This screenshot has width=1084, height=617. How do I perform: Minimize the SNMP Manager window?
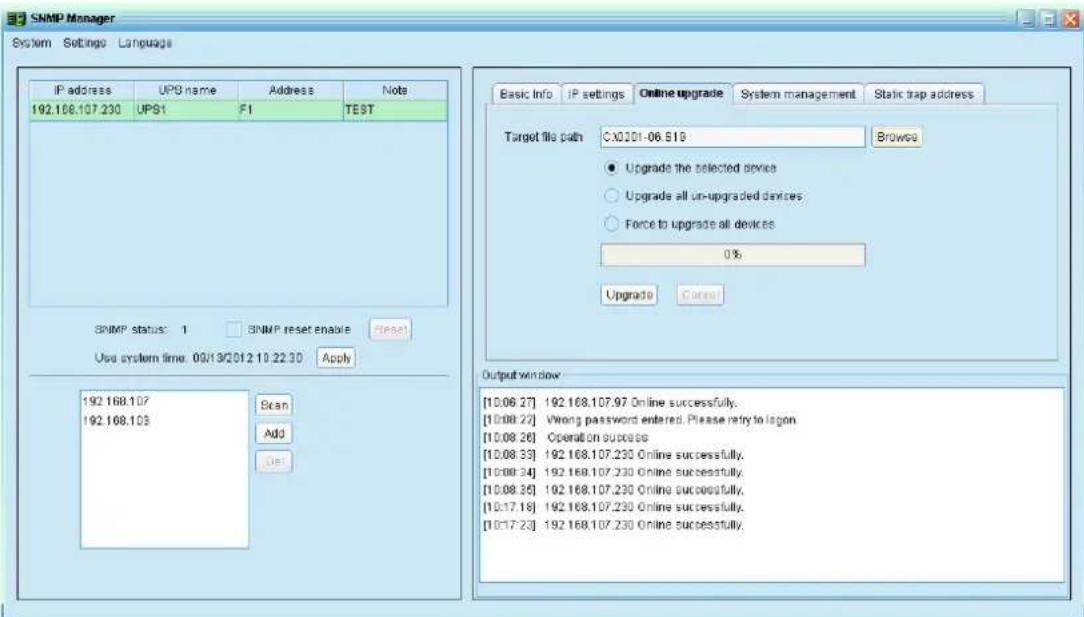click(x=1028, y=19)
